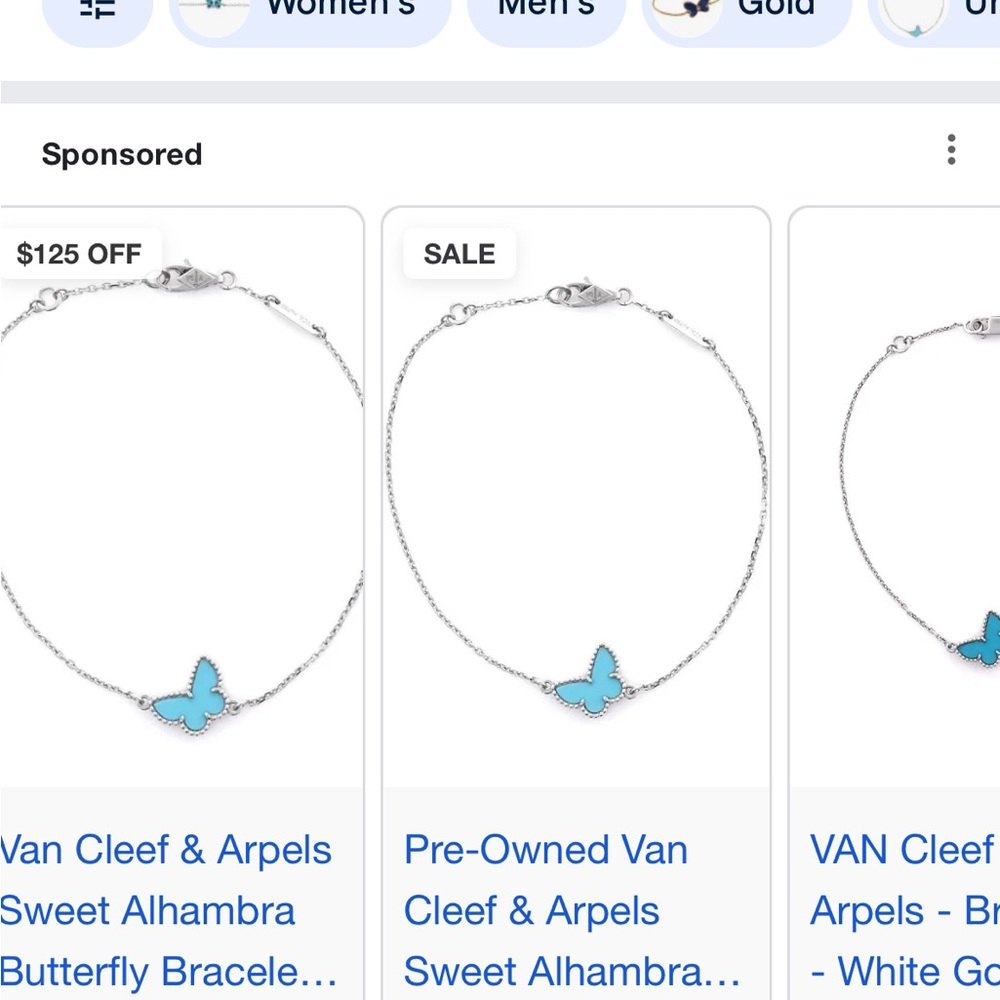
Task: Select the Sponsored section label
Action: [122, 153]
